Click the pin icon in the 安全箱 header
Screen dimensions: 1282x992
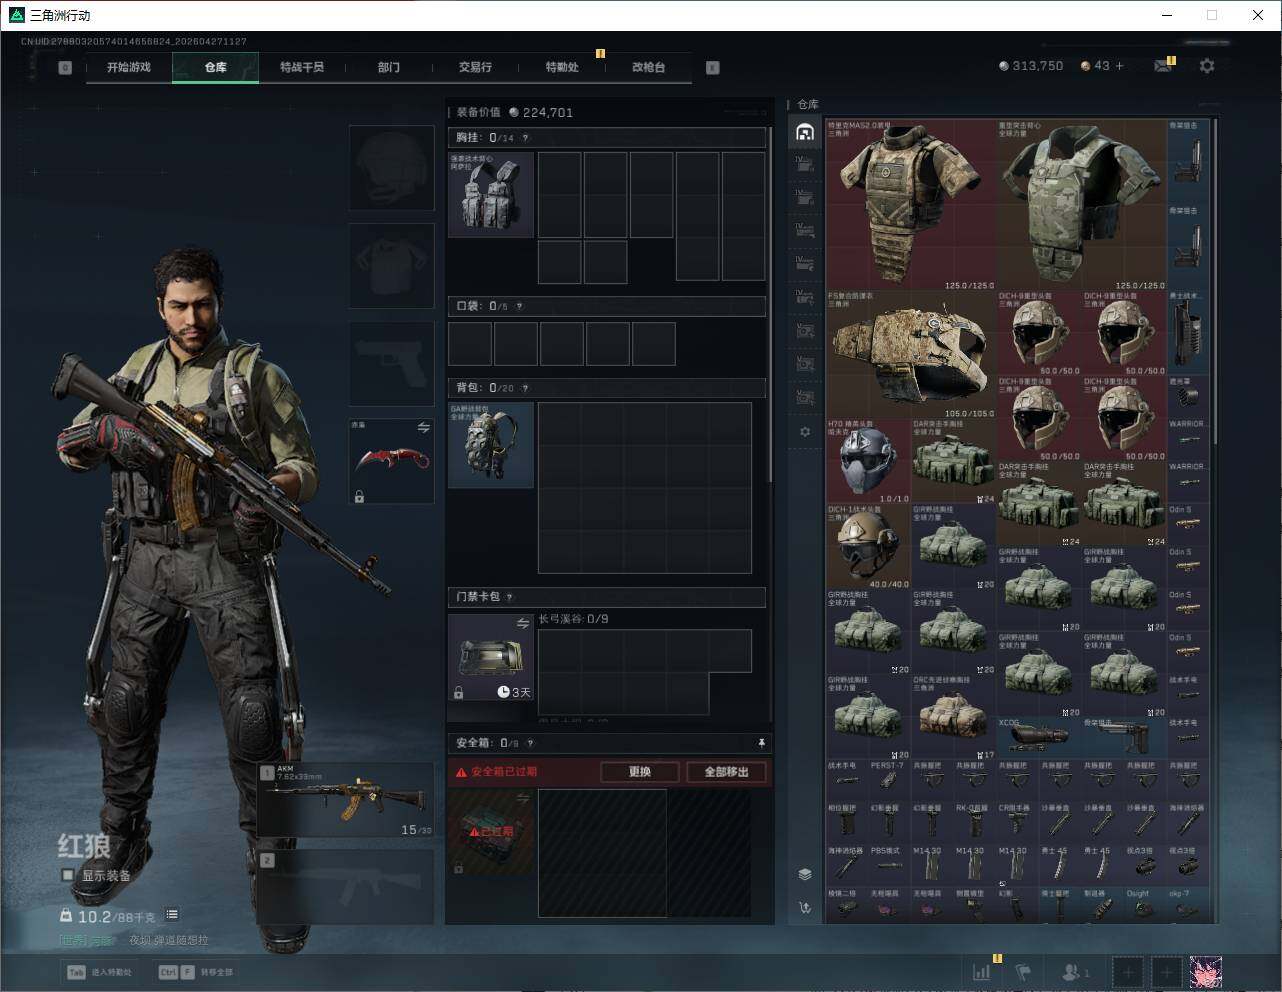(761, 743)
